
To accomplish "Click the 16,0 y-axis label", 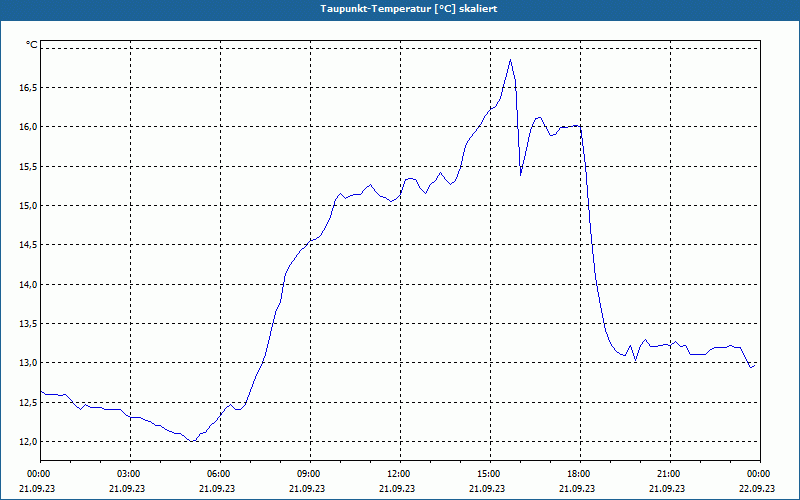I will point(29,127).
